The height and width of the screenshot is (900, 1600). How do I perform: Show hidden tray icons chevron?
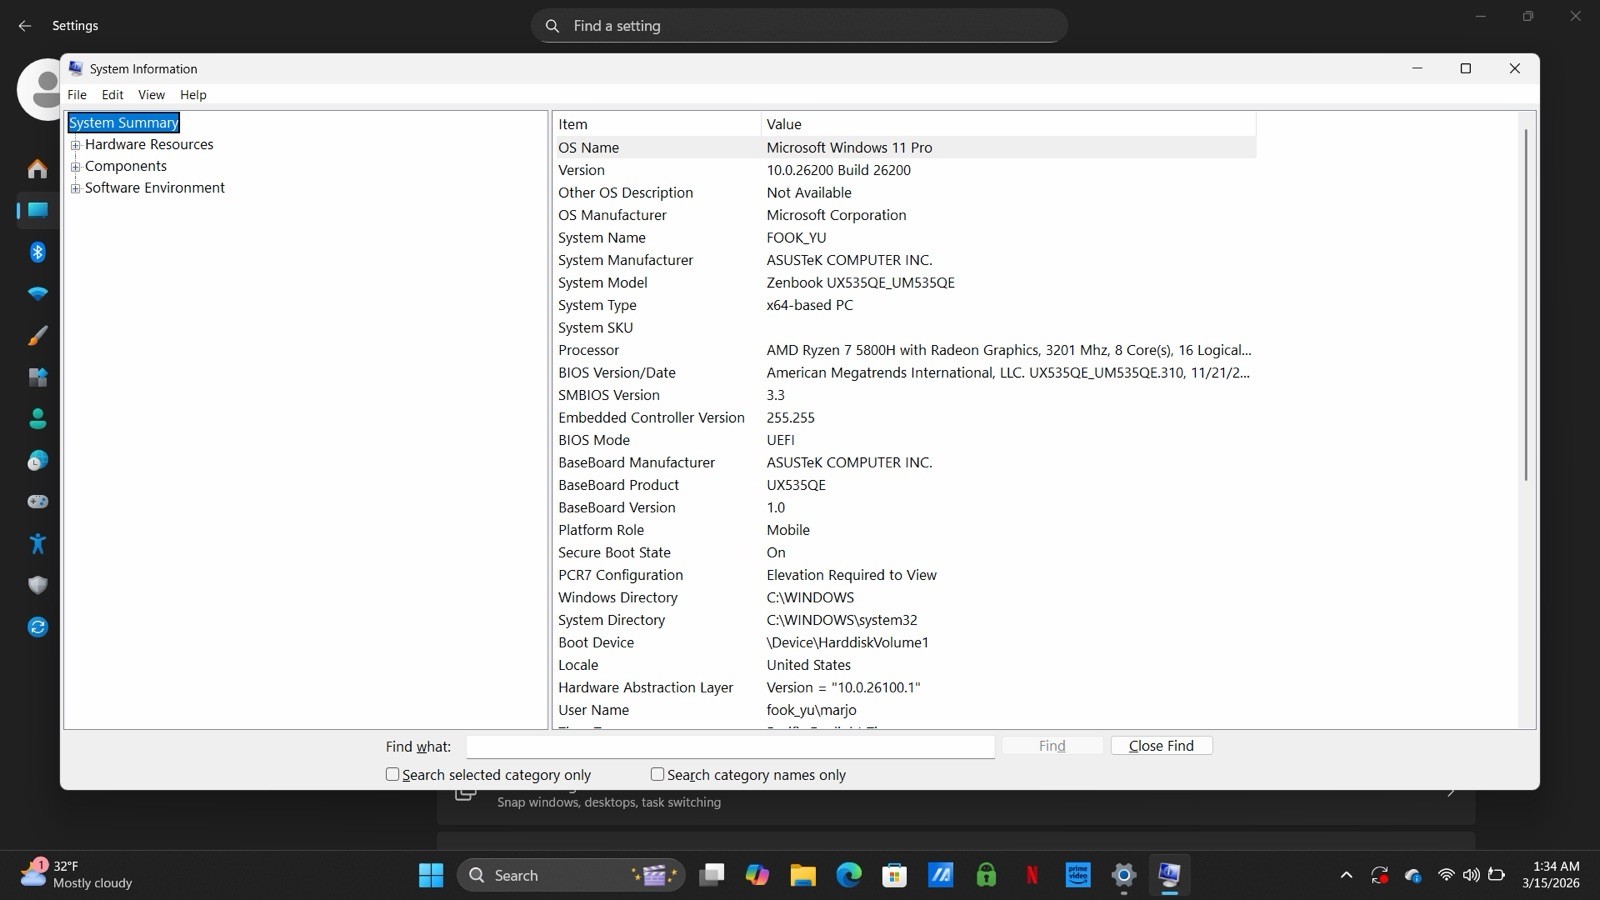1346,875
